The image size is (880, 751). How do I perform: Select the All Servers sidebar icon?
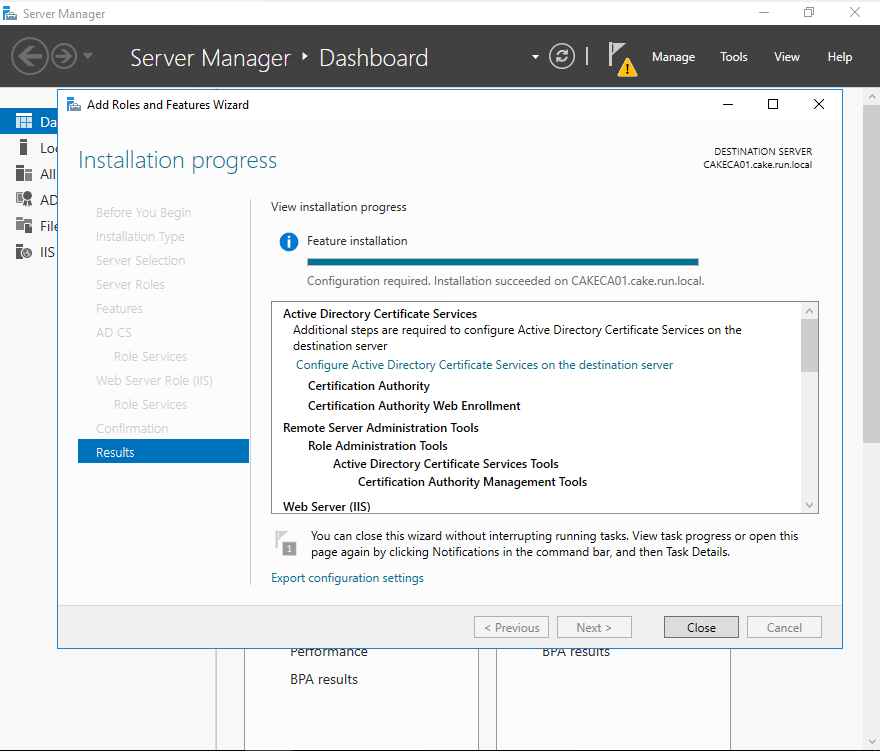coord(24,173)
